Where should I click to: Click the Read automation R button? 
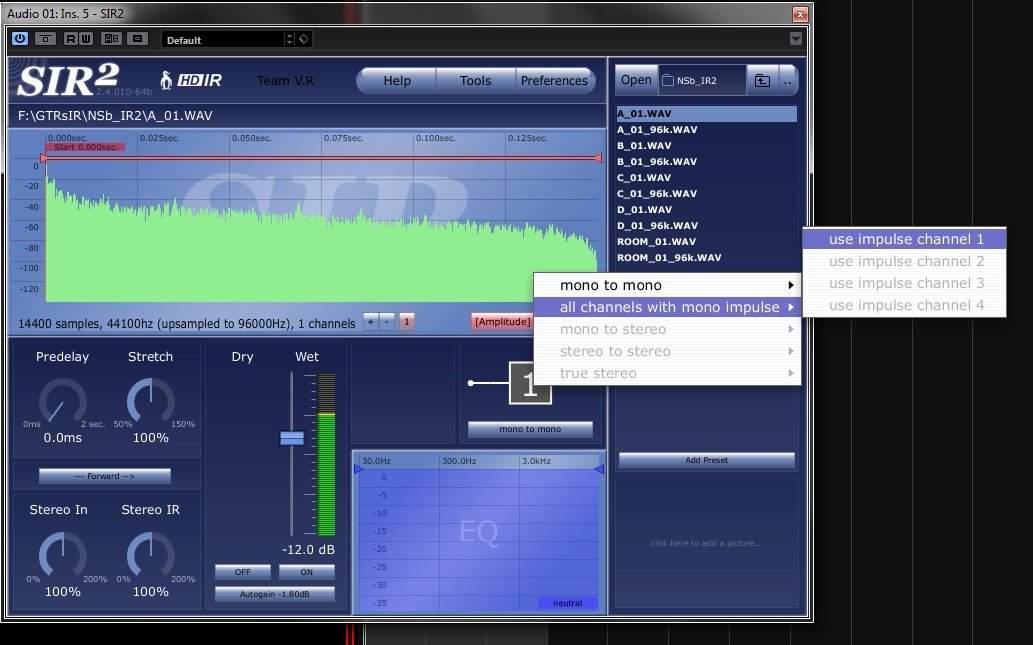[x=71, y=39]
